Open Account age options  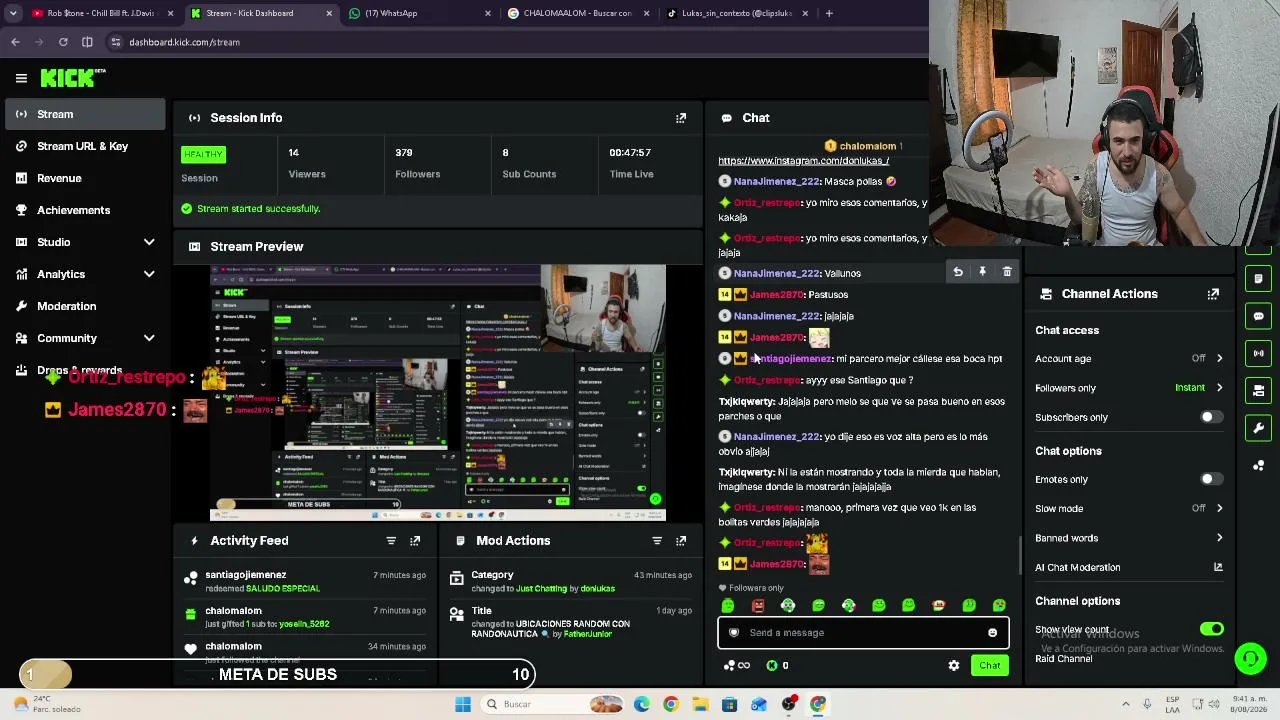tap(1129, 358)
